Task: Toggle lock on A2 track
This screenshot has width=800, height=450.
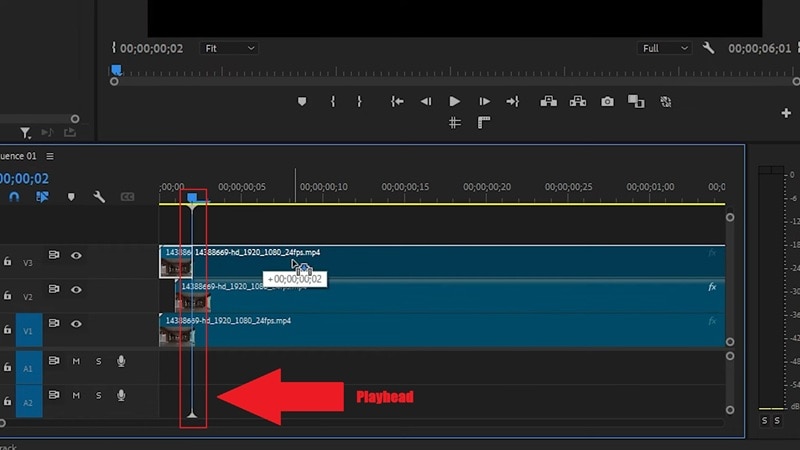Action: [x=7, y=401]
